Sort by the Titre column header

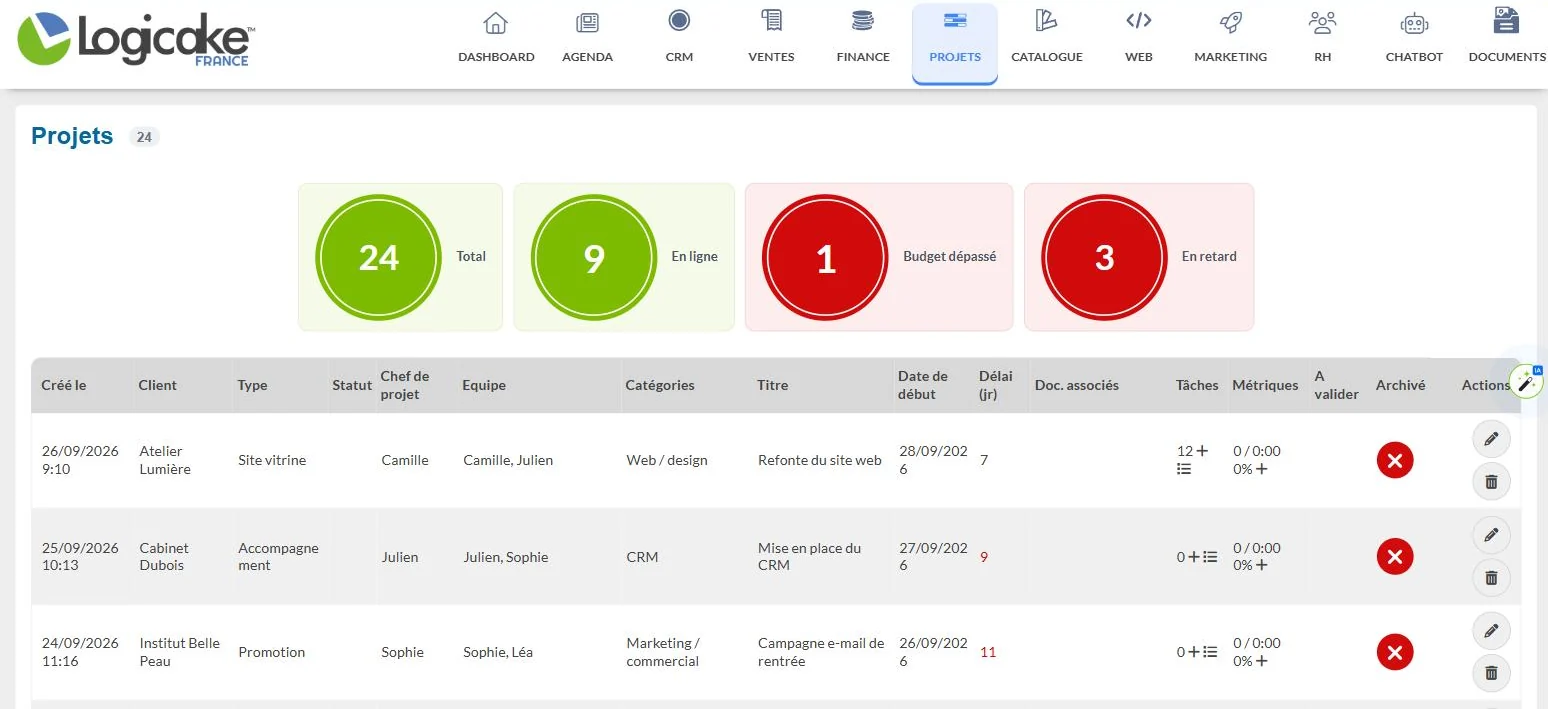[x=773, y=385]
